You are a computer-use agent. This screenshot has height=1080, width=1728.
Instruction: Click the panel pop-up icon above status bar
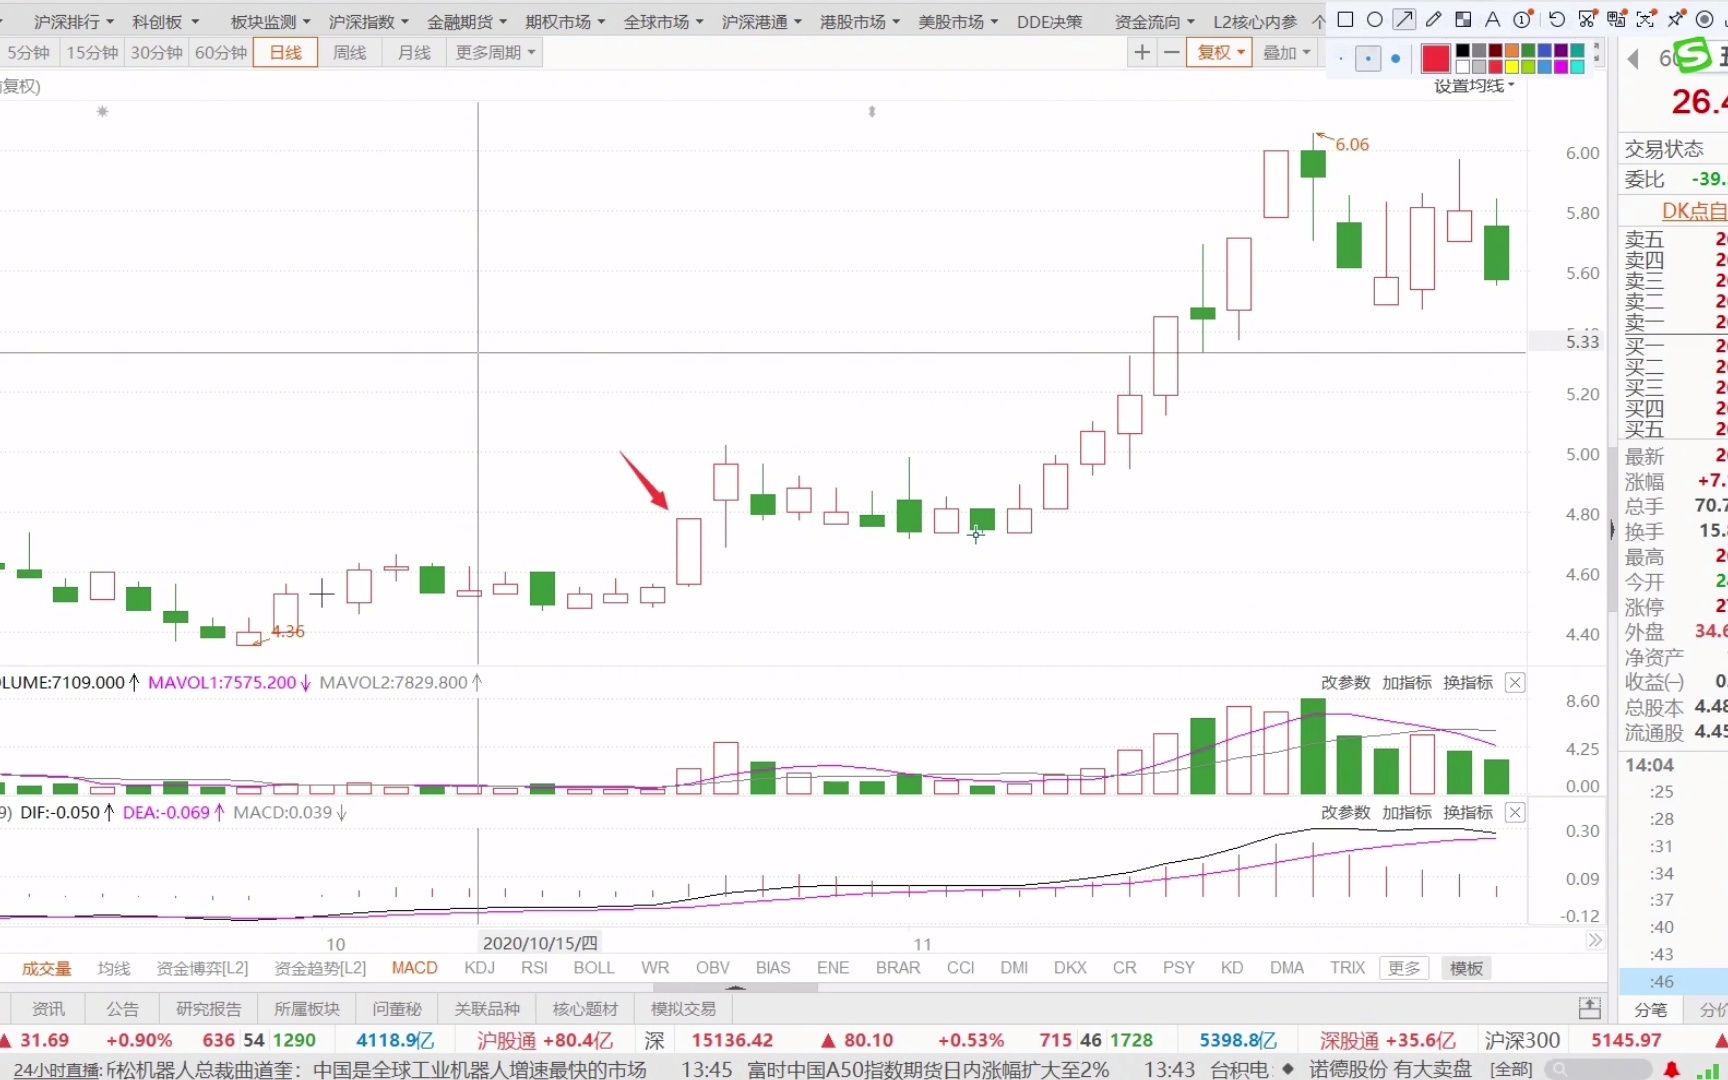click(1589, 1008)
